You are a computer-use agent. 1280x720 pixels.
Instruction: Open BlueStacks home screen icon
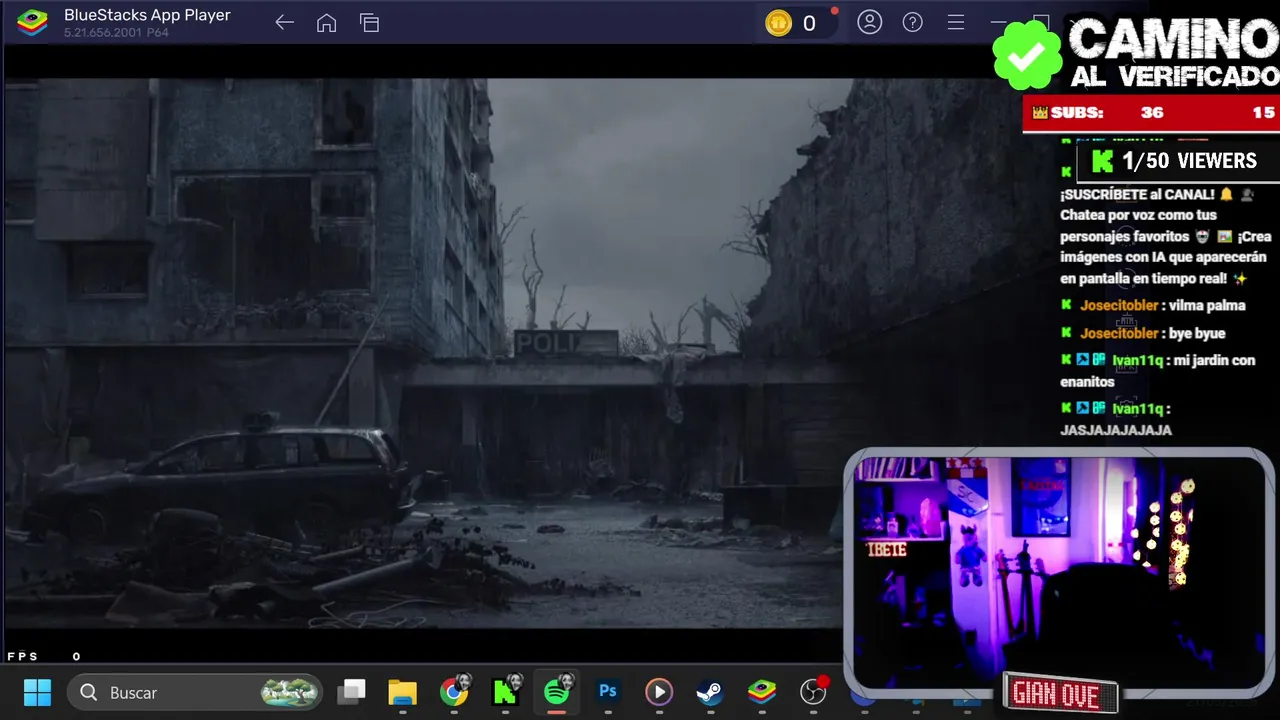pos(327,22)
